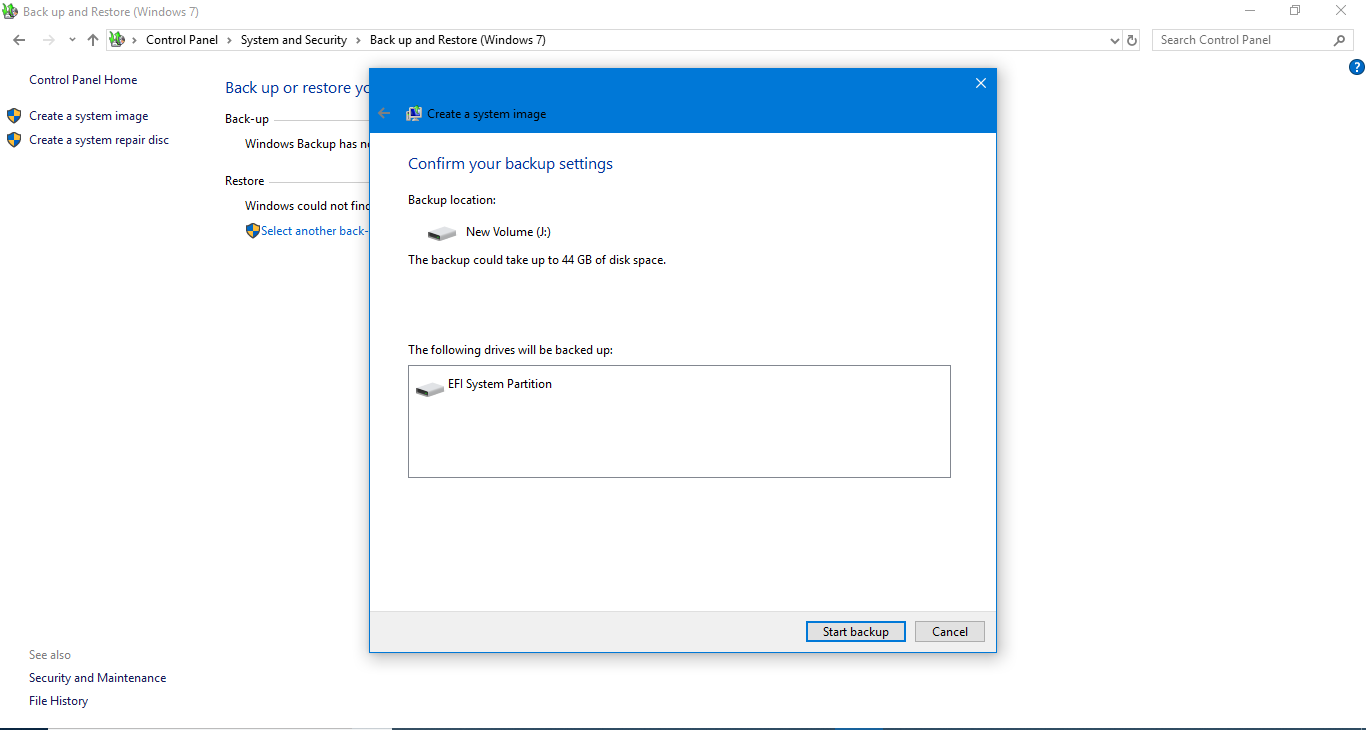Screen dimensions: 1366x730
Task: Select EFI System Partition in the drives list
Action: pos(499,384)
